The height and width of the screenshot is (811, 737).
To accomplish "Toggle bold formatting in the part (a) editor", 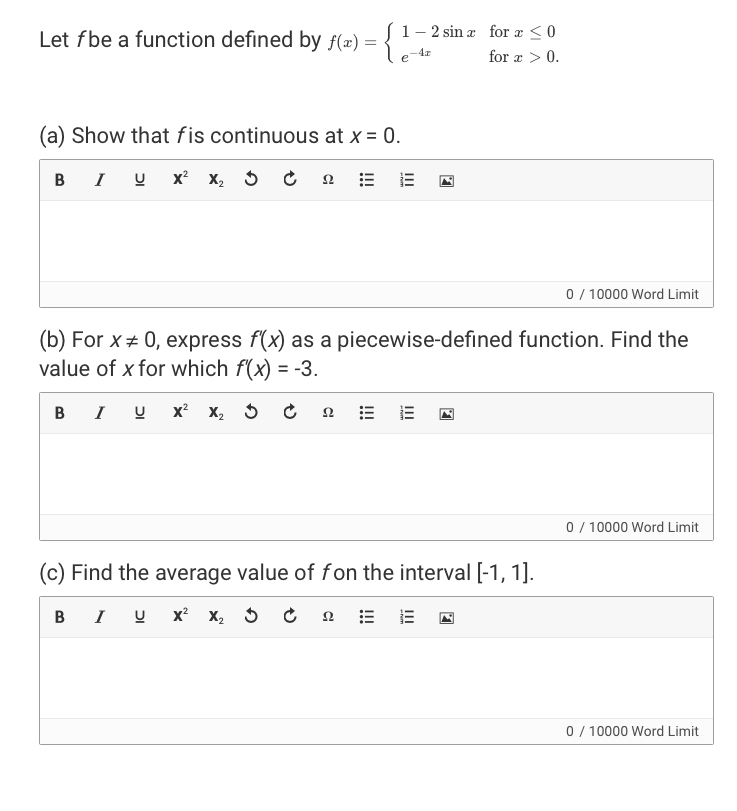I will [x=60, y=180].
